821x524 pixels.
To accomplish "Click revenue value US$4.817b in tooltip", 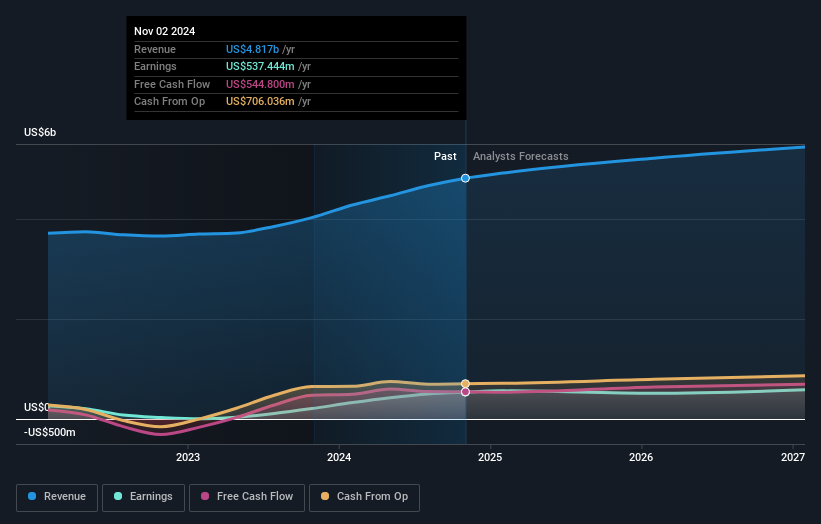I will tap(252, 49).
